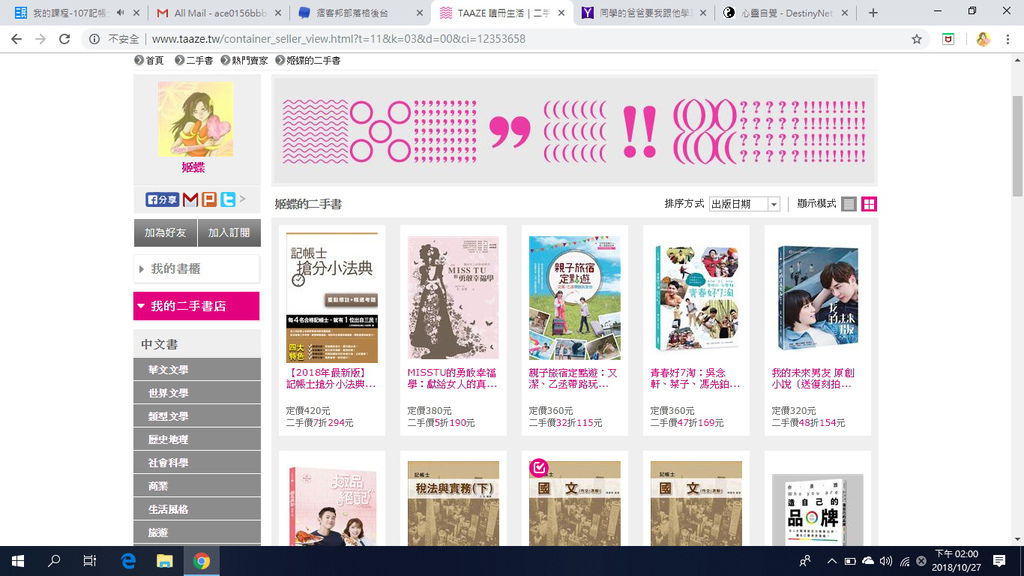Reload the page
Screen dimensions: 1024x576
(x=64, y=39)
